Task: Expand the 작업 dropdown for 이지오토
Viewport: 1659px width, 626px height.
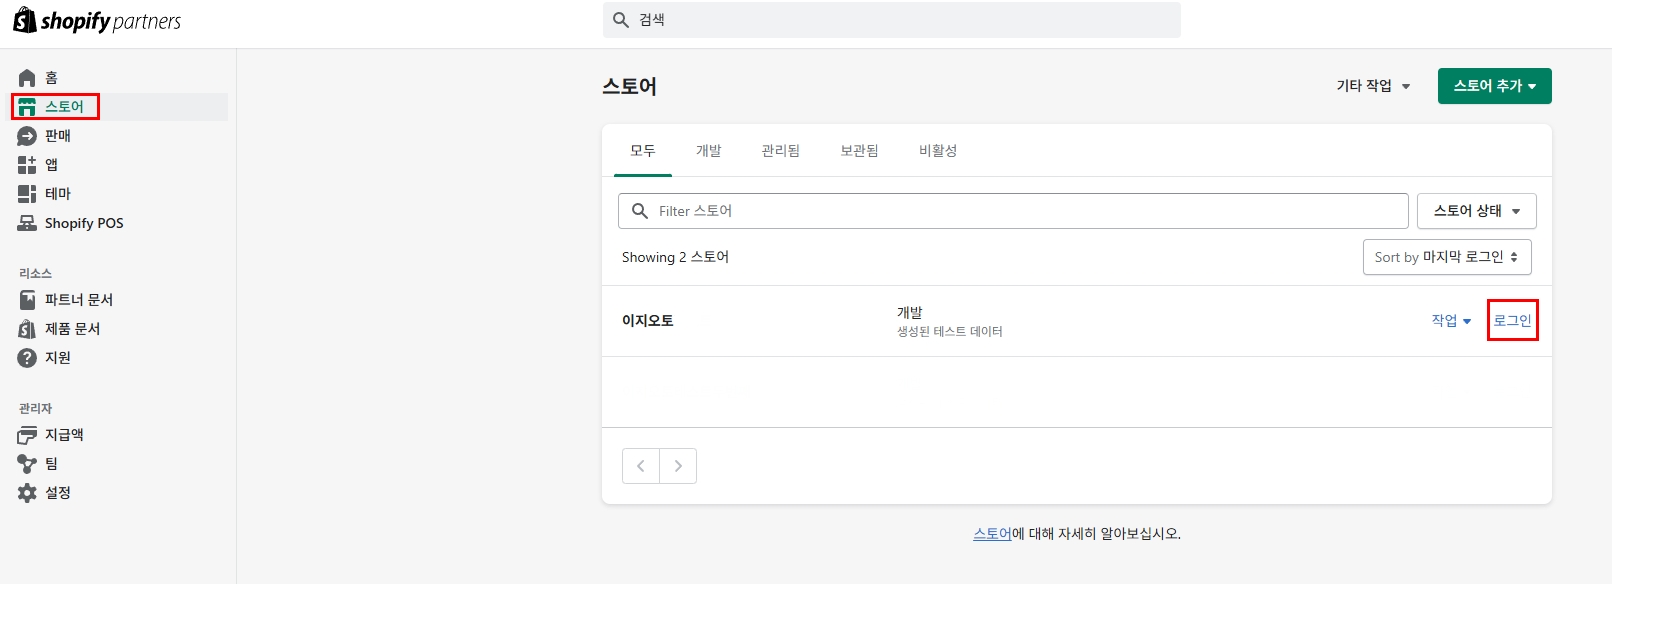Action: (1451, 321)
